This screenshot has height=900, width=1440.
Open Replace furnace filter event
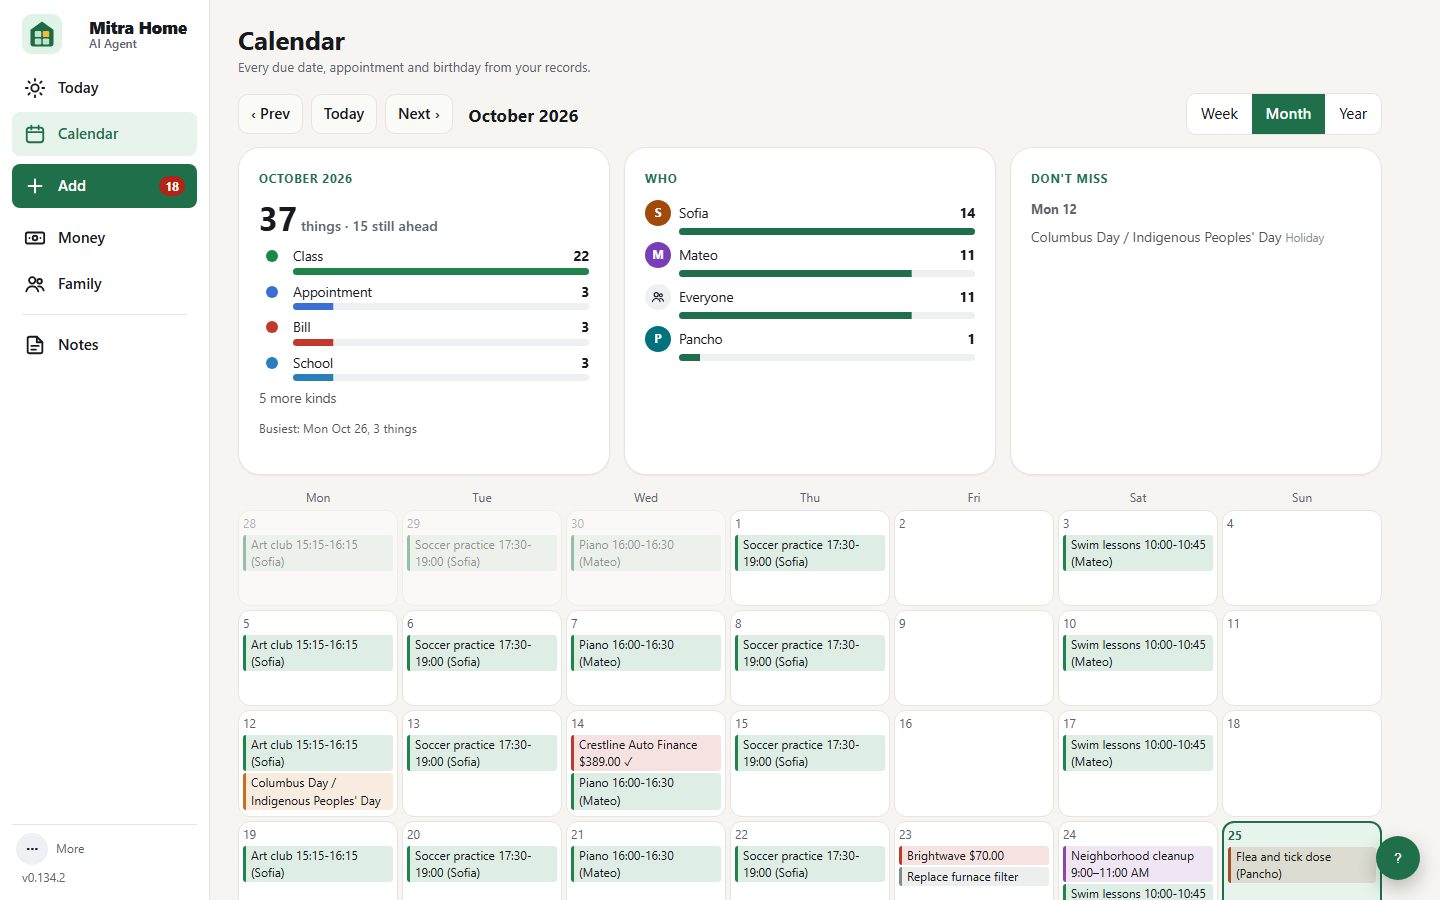[974, 877]
